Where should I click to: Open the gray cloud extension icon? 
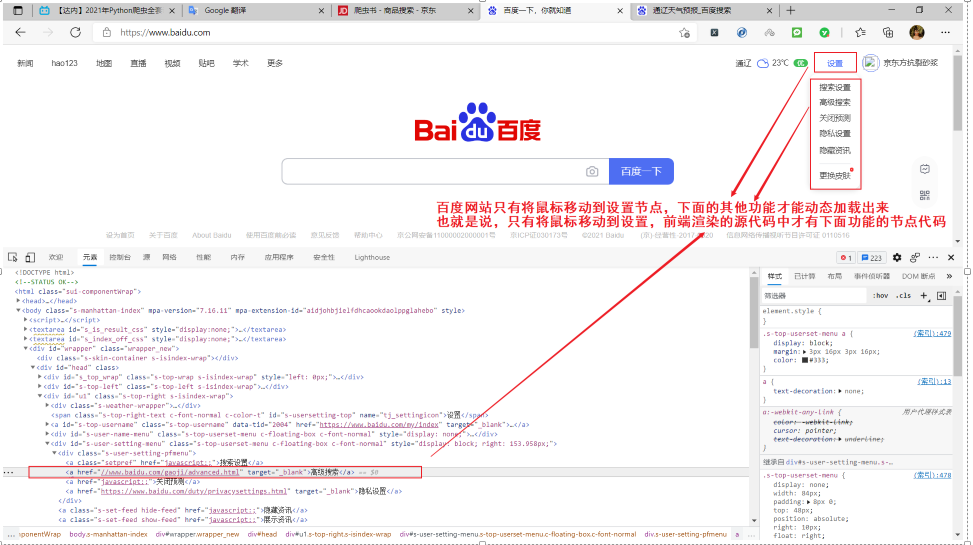coord(769,32)
